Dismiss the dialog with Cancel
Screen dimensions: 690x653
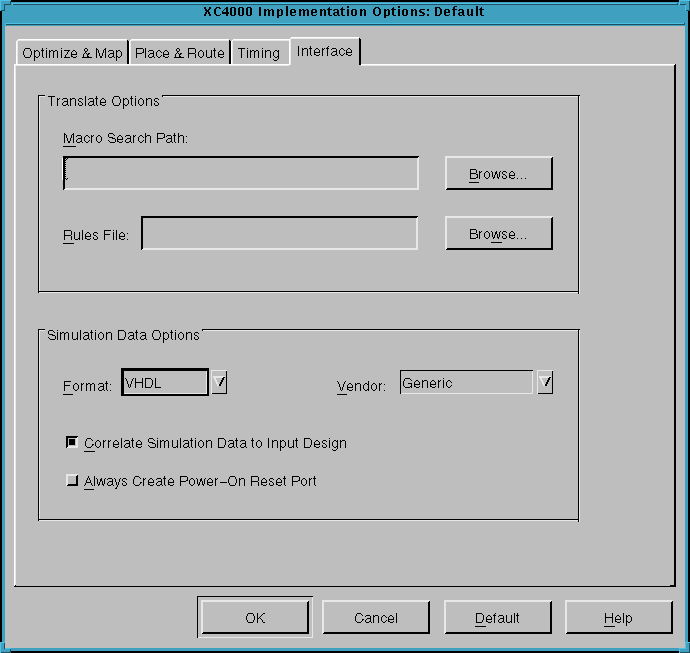pos(376,617)
